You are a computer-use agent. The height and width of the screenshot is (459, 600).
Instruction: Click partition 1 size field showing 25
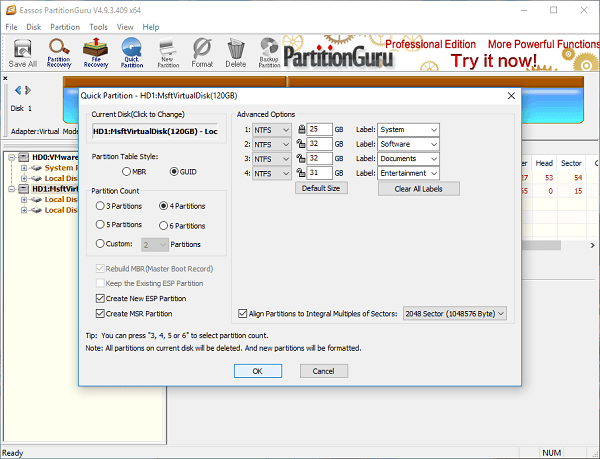(x=320, y=129)
